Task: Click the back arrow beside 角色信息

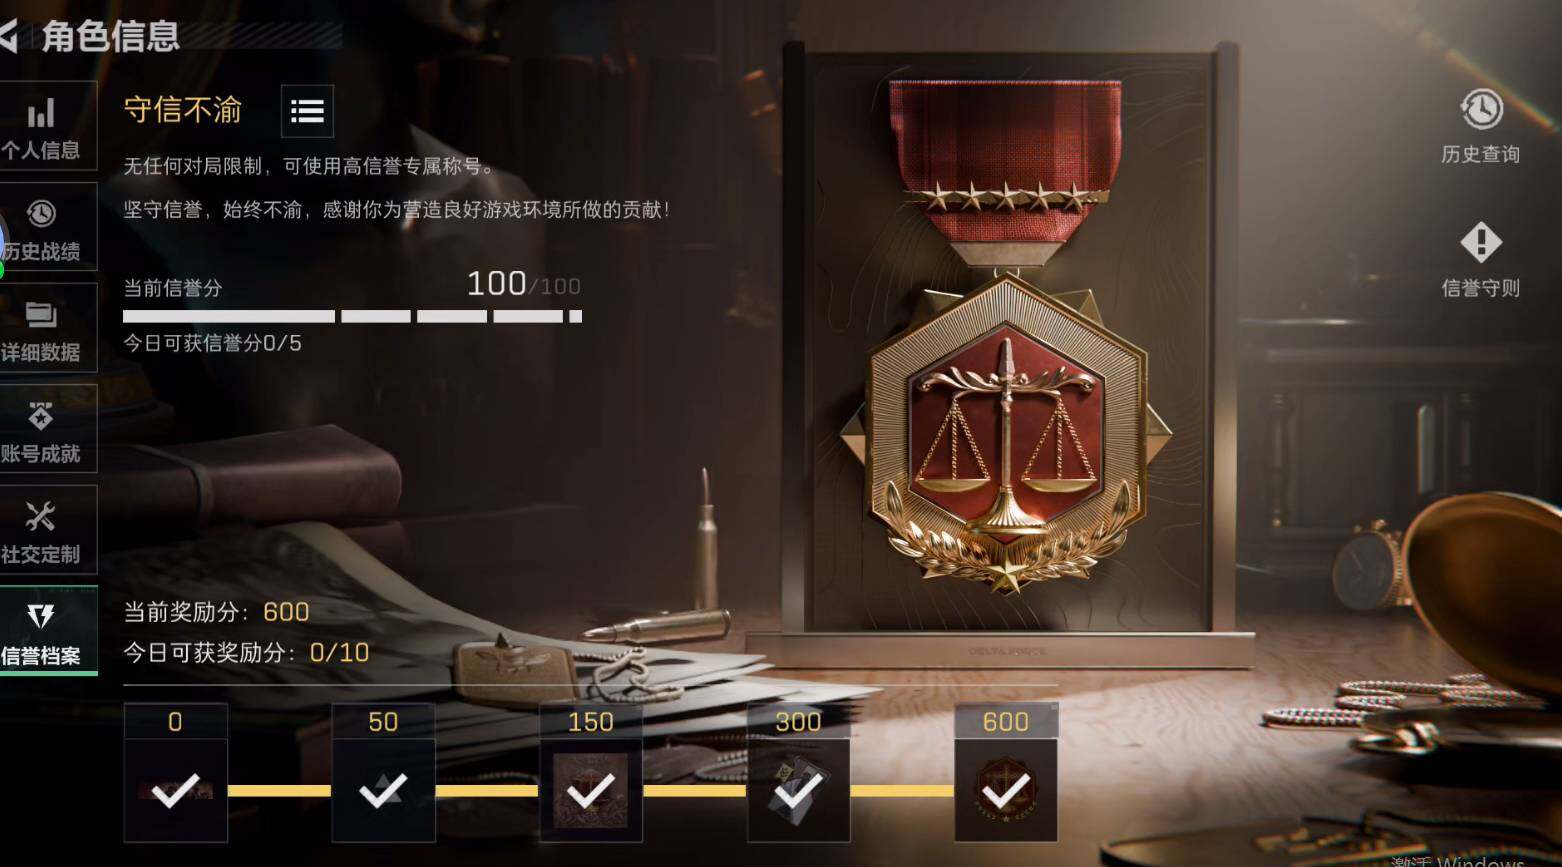Action: point(8,37)
